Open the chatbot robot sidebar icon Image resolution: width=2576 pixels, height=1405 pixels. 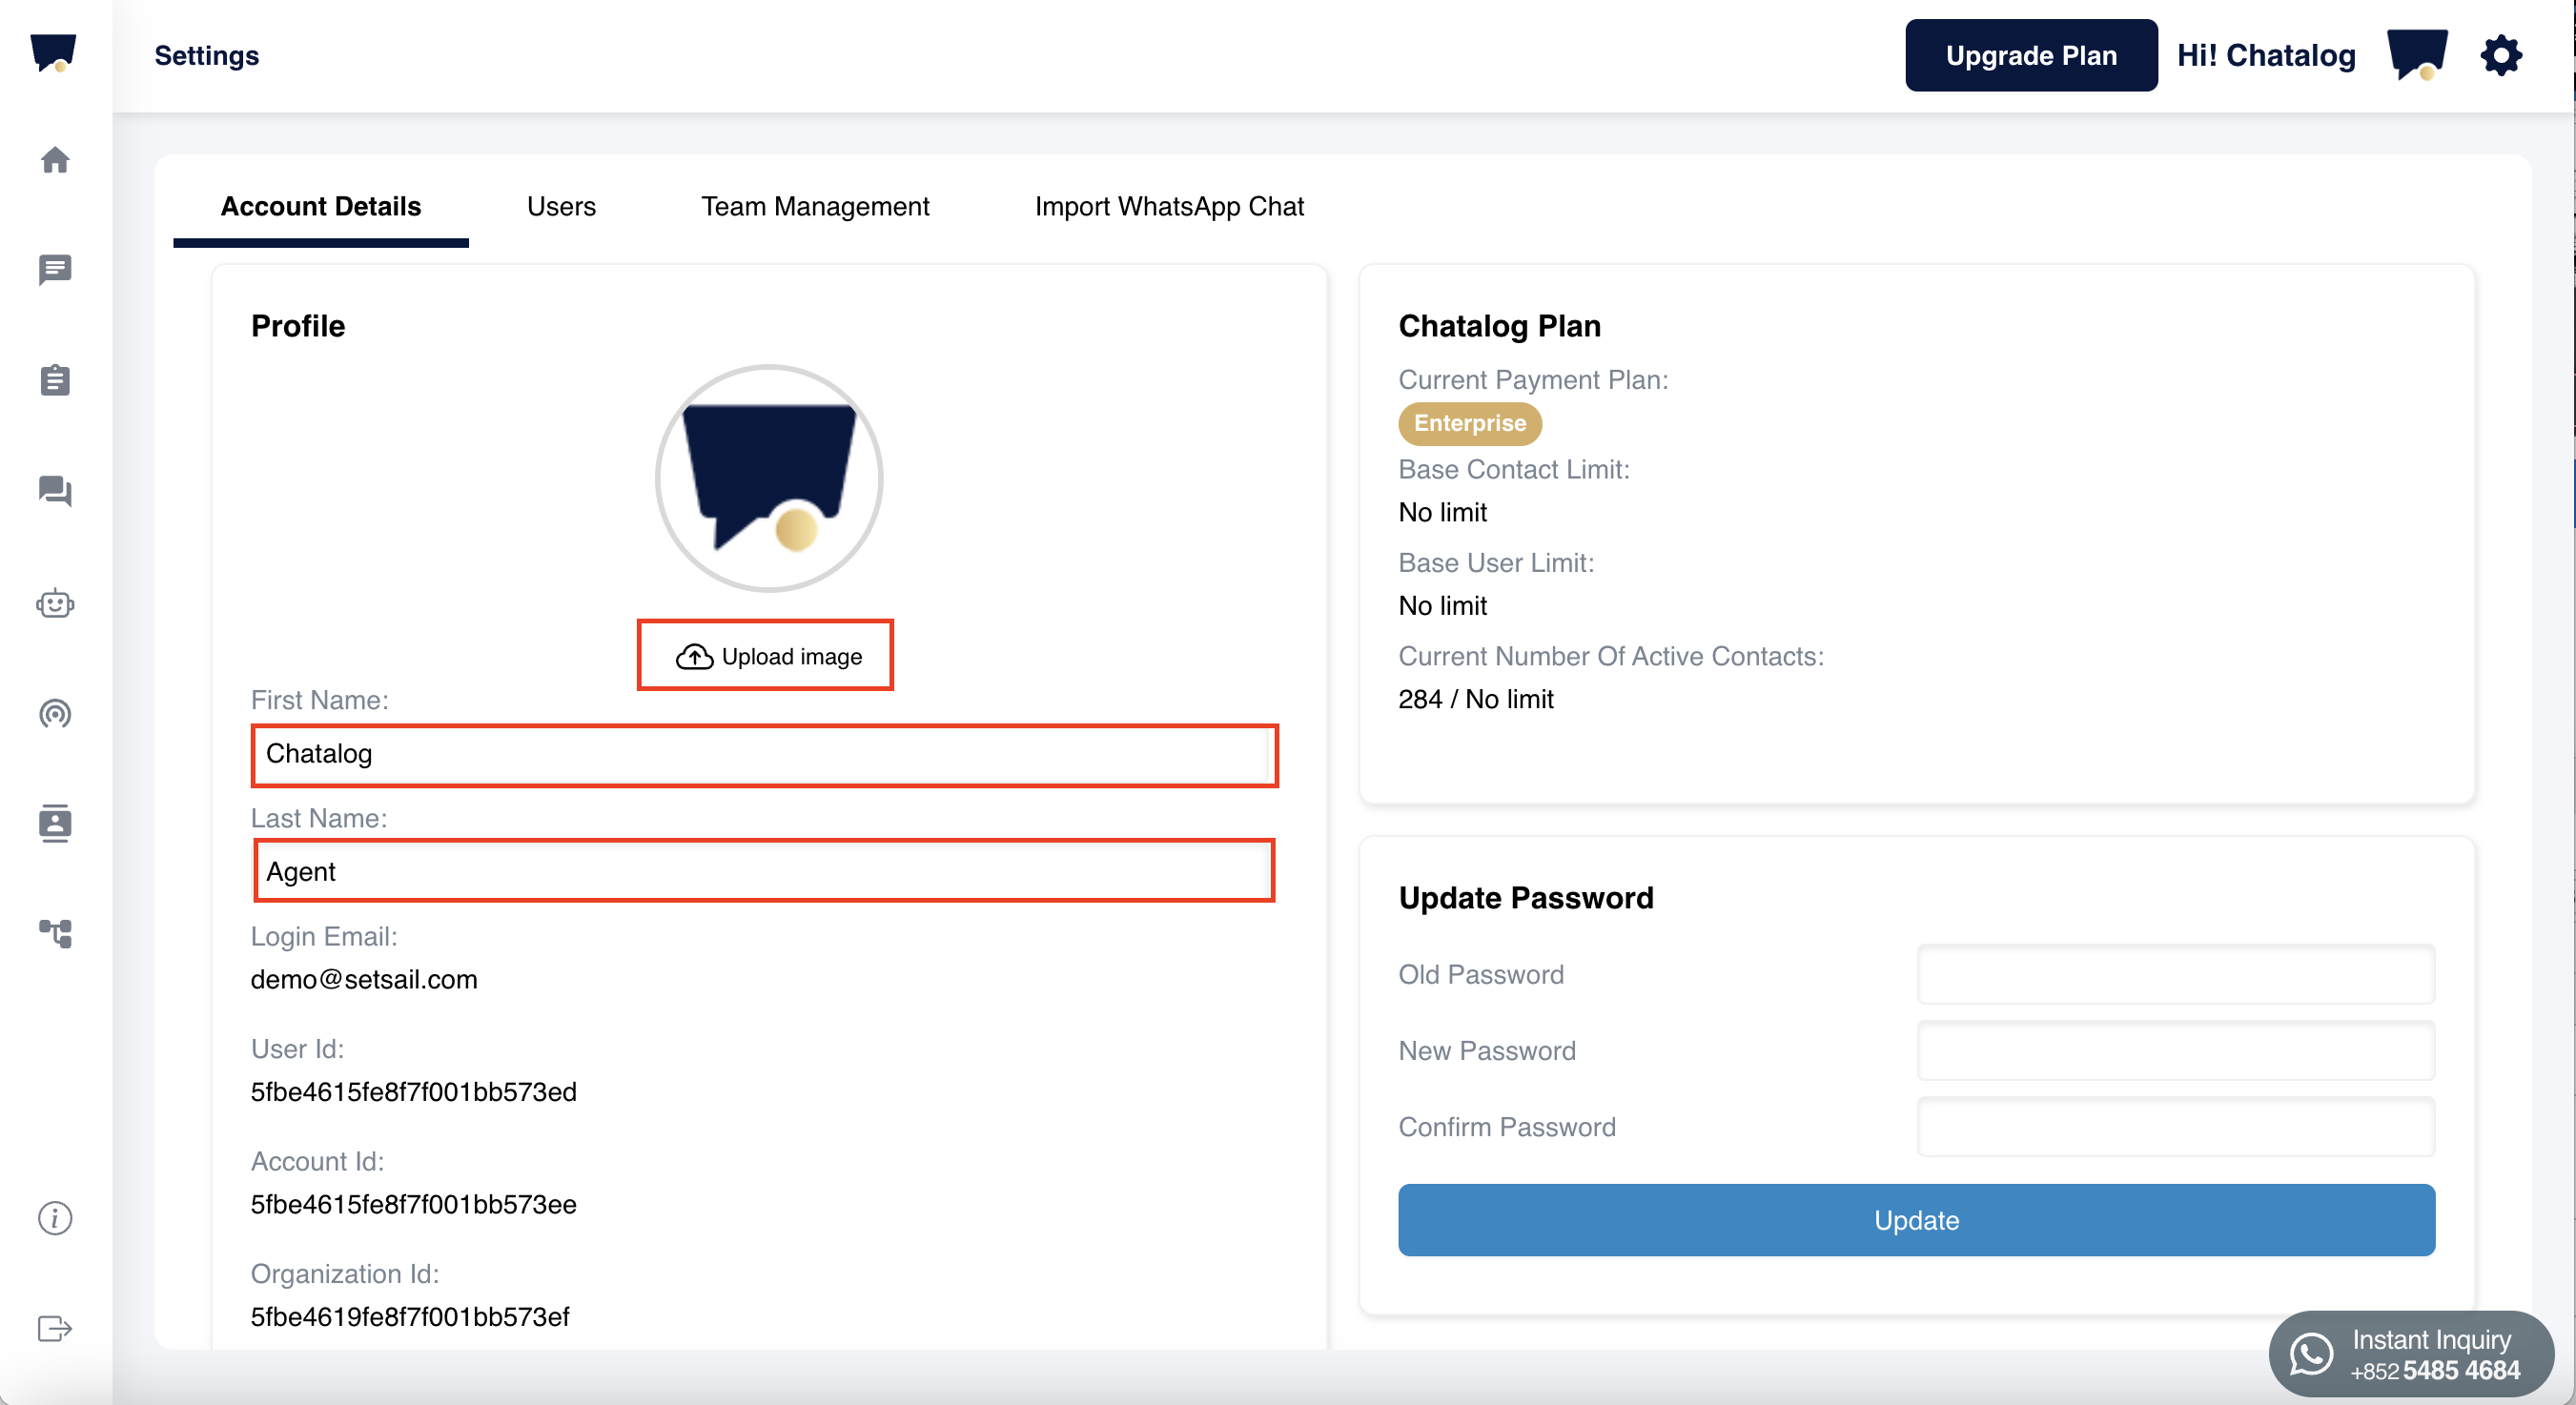55,603
